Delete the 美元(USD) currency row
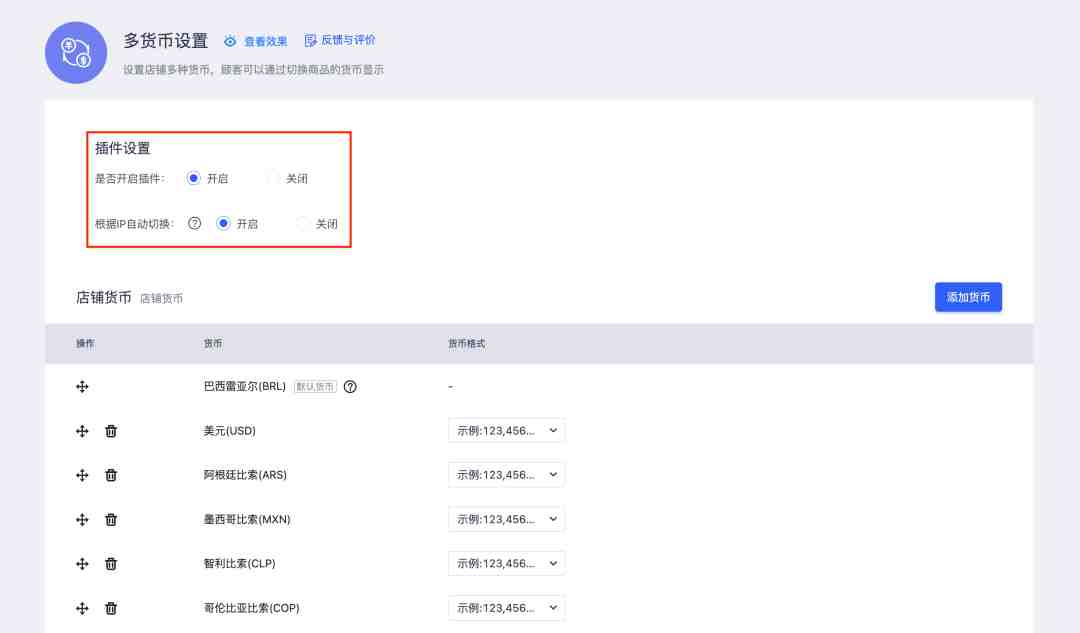Image resolution: width=1080 pixels, height=633 pixels. click(111, 431)
